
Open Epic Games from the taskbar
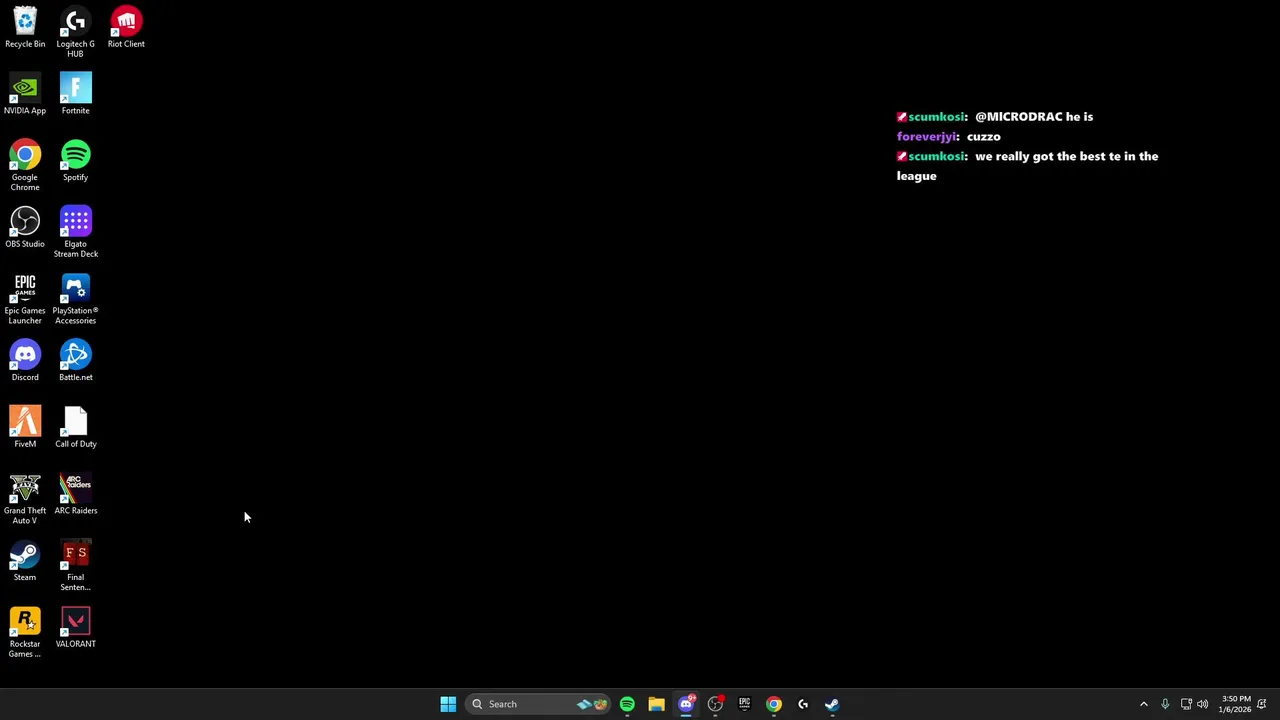744,704
